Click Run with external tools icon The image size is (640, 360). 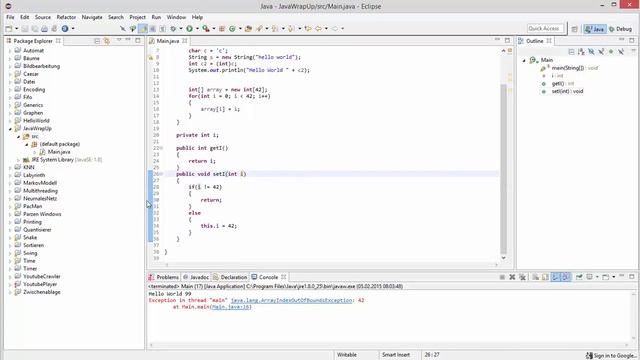click(x=206, y=29)
